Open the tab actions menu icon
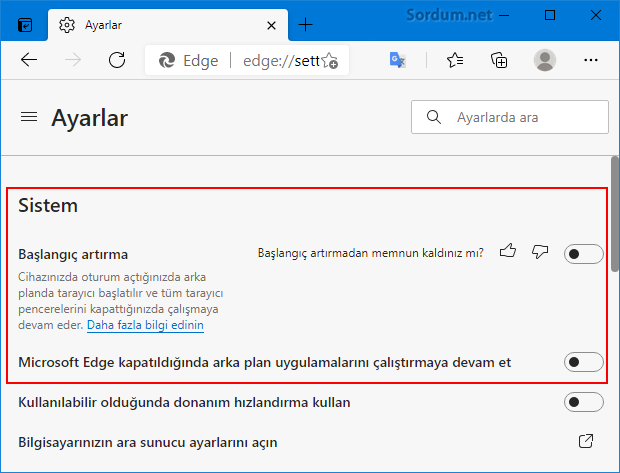This screenshot has width=620, height=473. [x=25, y=25]
